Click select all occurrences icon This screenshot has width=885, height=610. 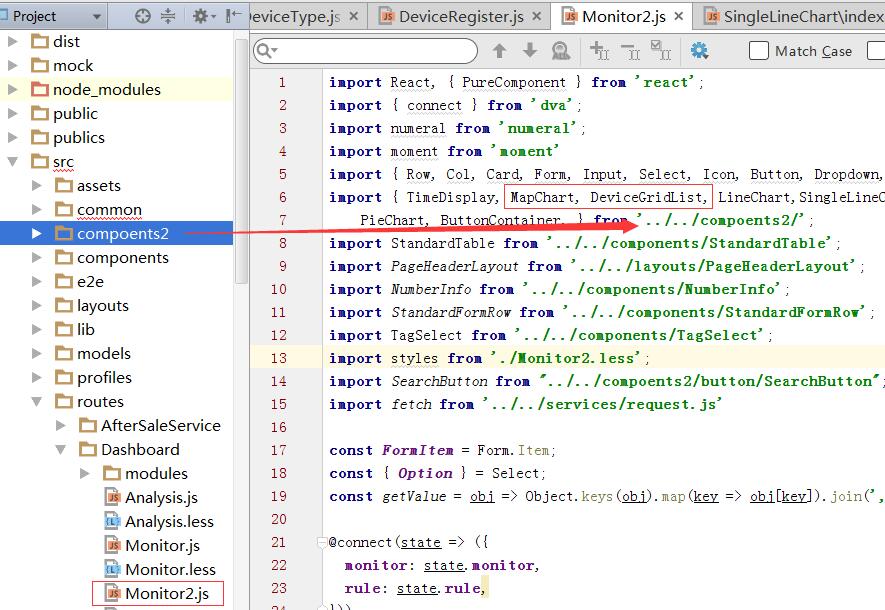click(x=661, y=50)
